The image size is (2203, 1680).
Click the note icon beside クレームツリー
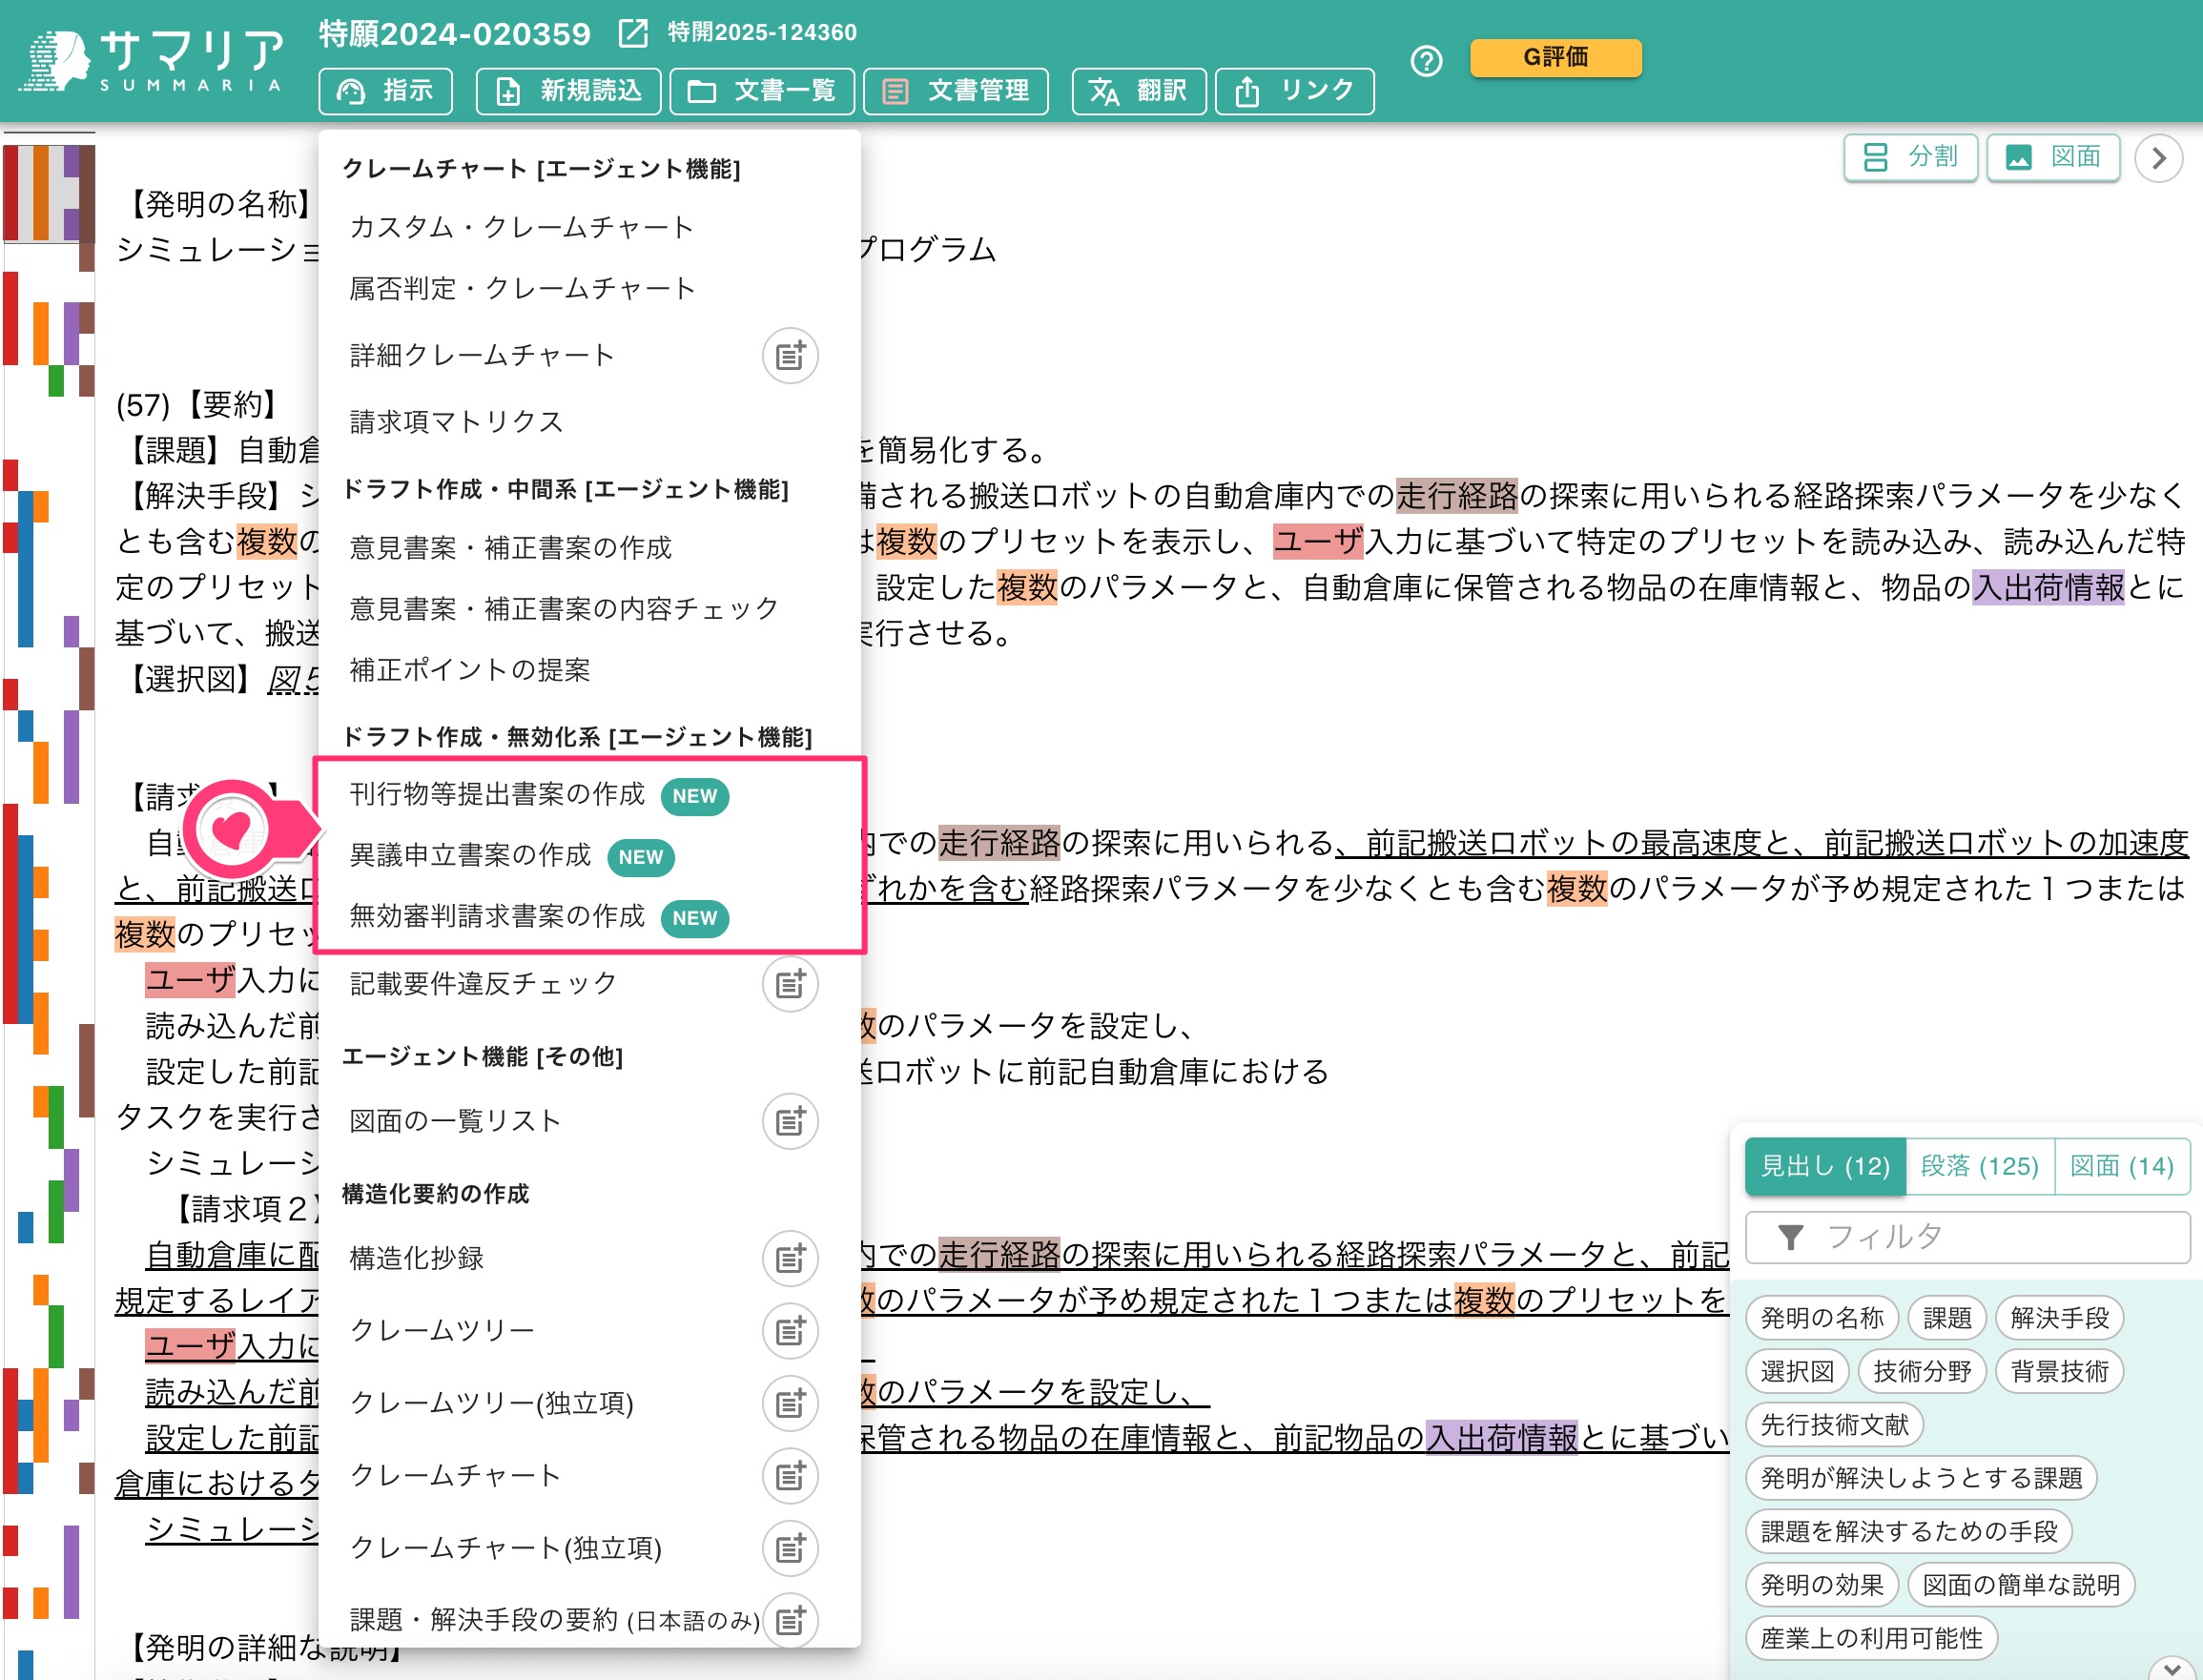(x=790, y=1331)
